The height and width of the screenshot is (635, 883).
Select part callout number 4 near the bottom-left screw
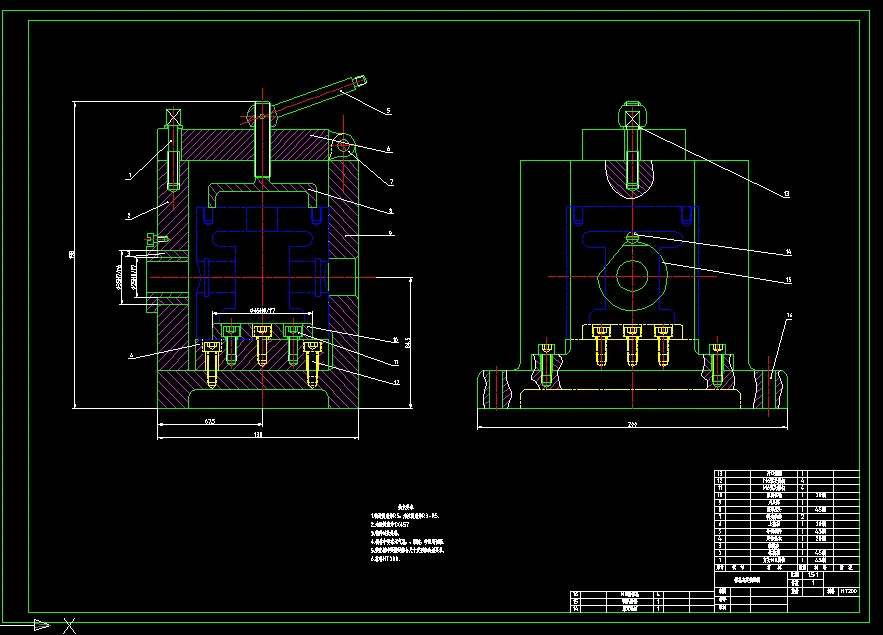(131, 355)
